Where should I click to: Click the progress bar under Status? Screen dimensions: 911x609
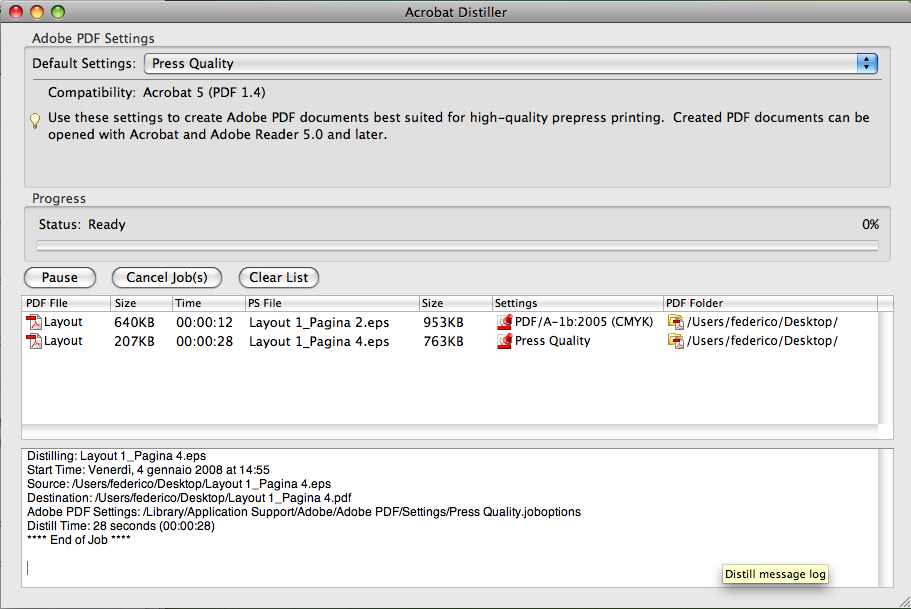457,246
